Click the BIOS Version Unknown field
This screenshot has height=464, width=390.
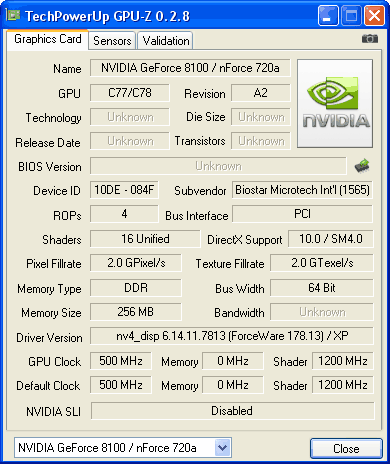point(218,166)
